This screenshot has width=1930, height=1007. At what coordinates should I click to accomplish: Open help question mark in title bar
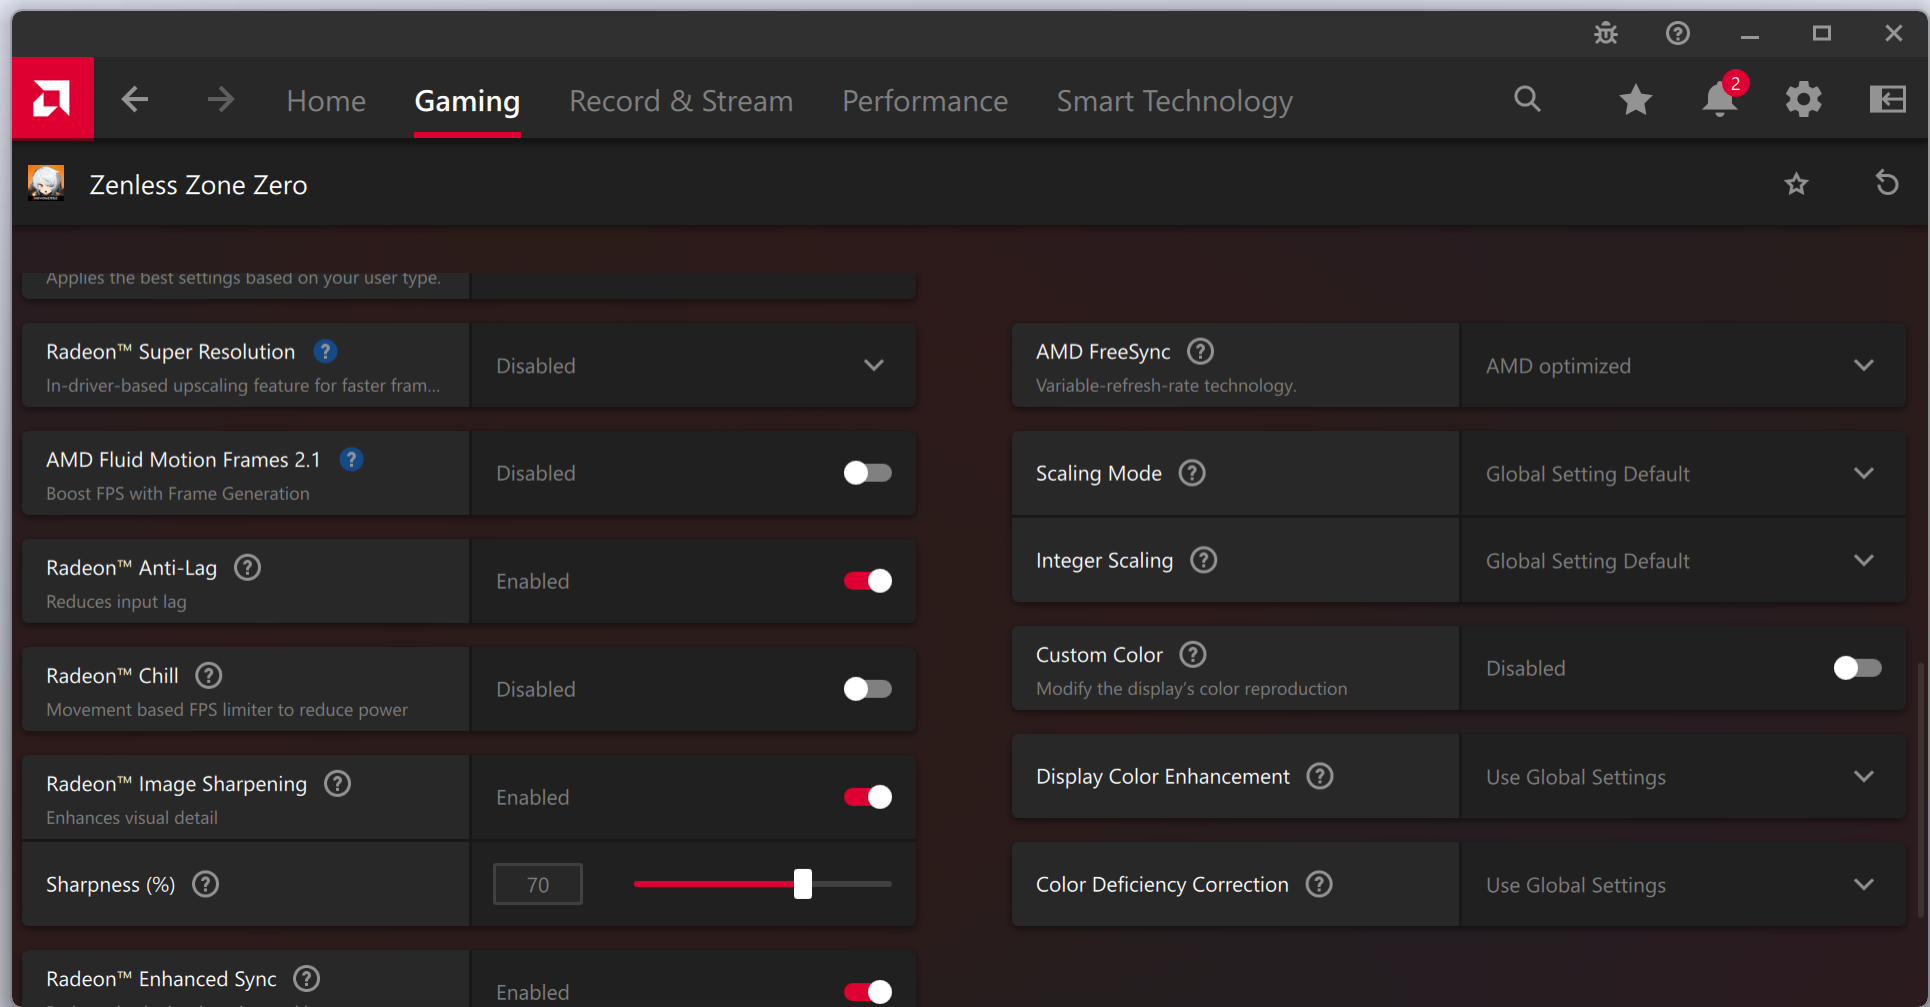pos(1678,33)
